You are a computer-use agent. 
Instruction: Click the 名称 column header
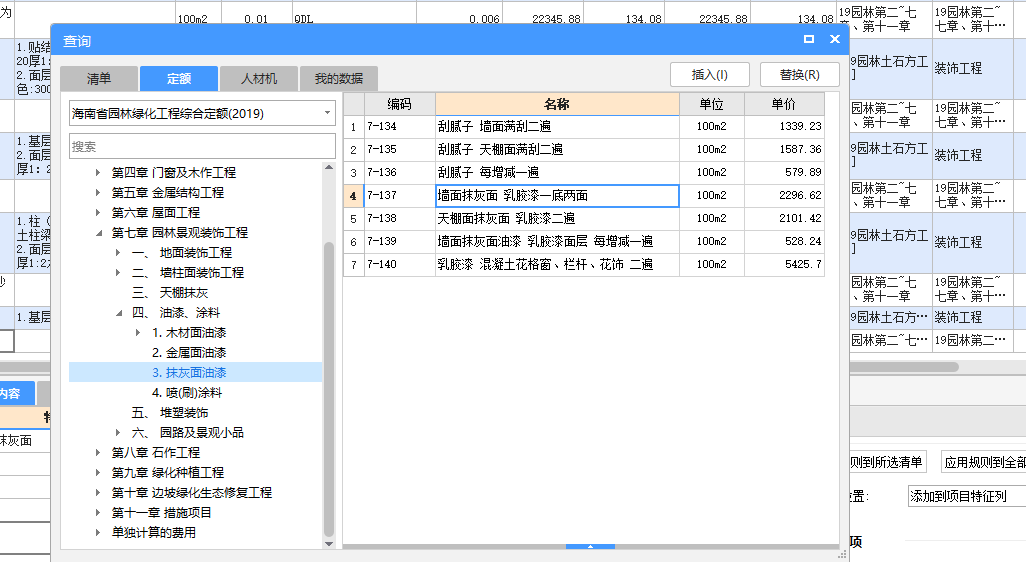click(x=557, y=104)
